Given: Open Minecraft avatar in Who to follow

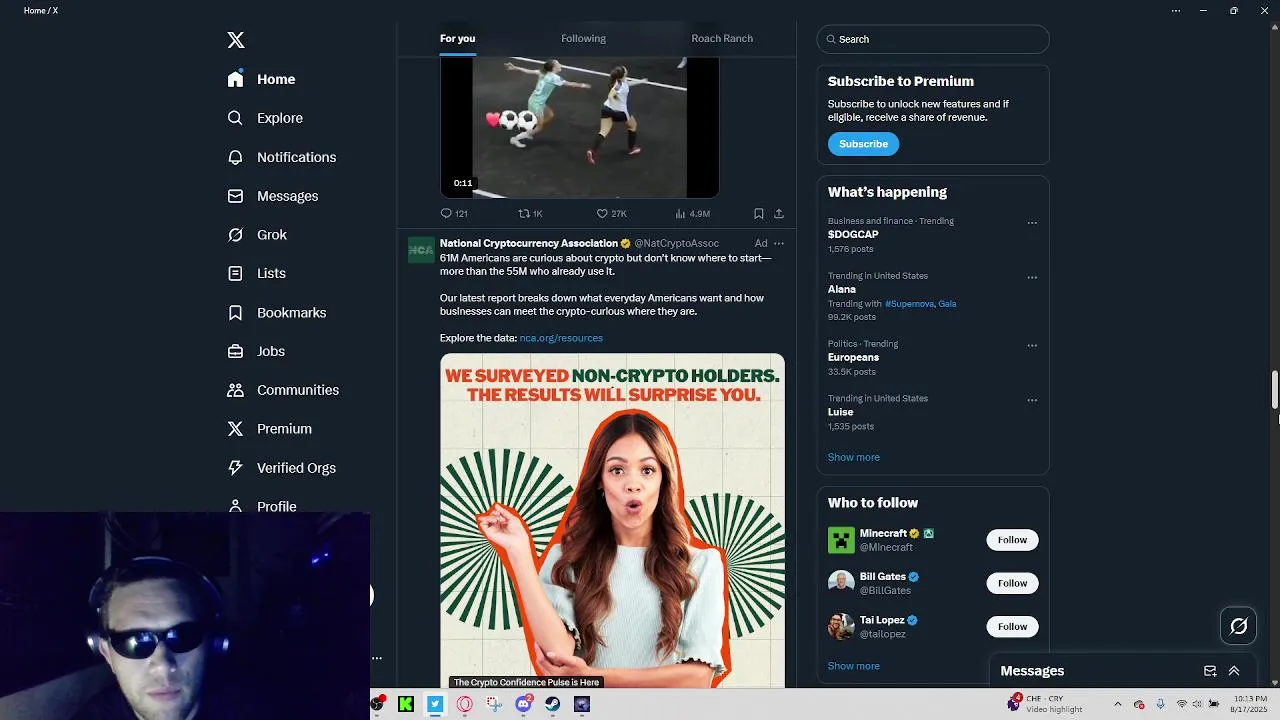Looking at the screenshot, I should pos(841,540).
